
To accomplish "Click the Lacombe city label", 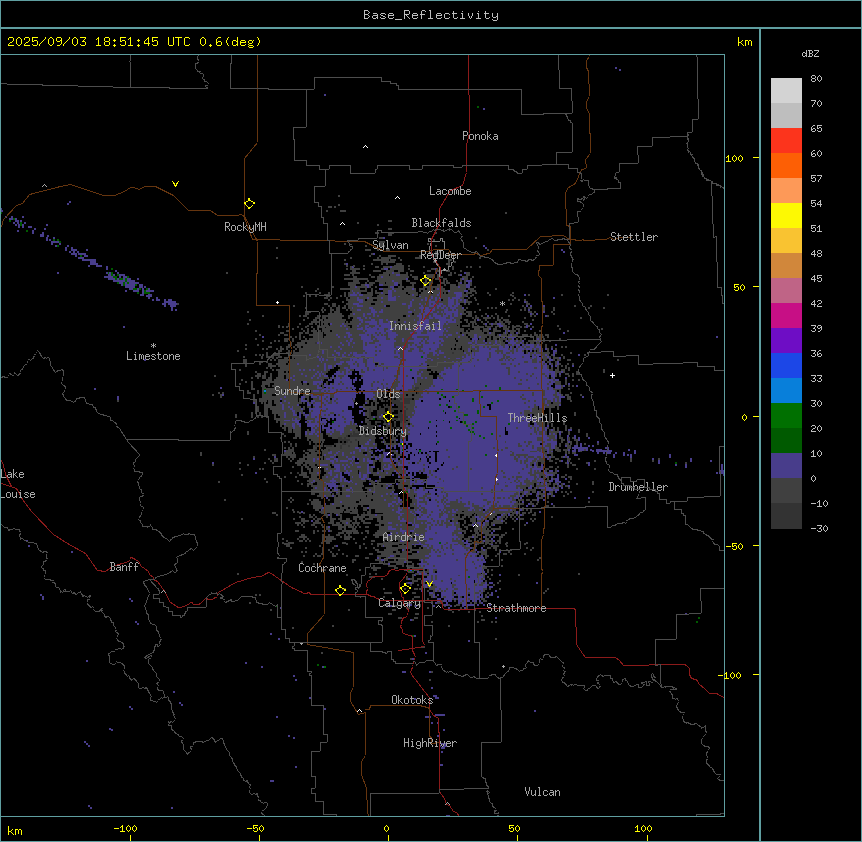I will coord(450,191).
